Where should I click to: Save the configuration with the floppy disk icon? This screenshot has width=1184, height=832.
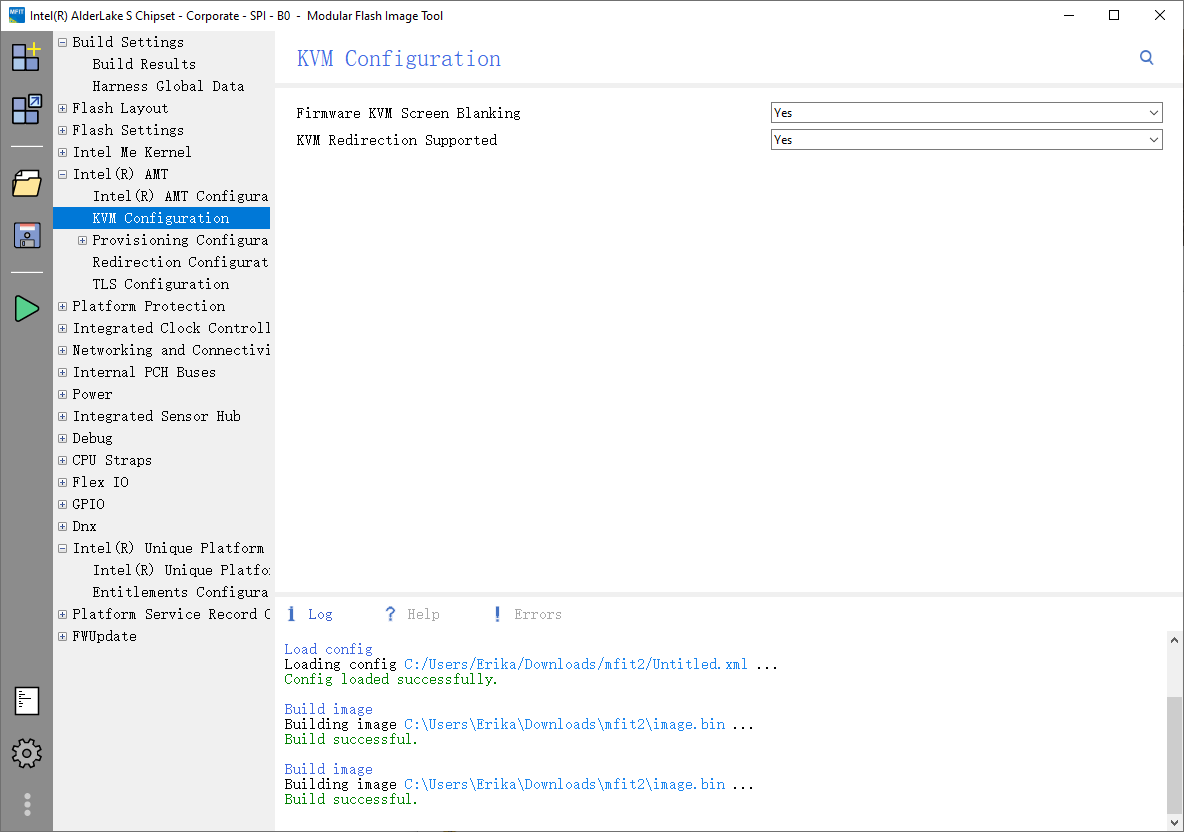pyautogui.click(x=26, y=234)
